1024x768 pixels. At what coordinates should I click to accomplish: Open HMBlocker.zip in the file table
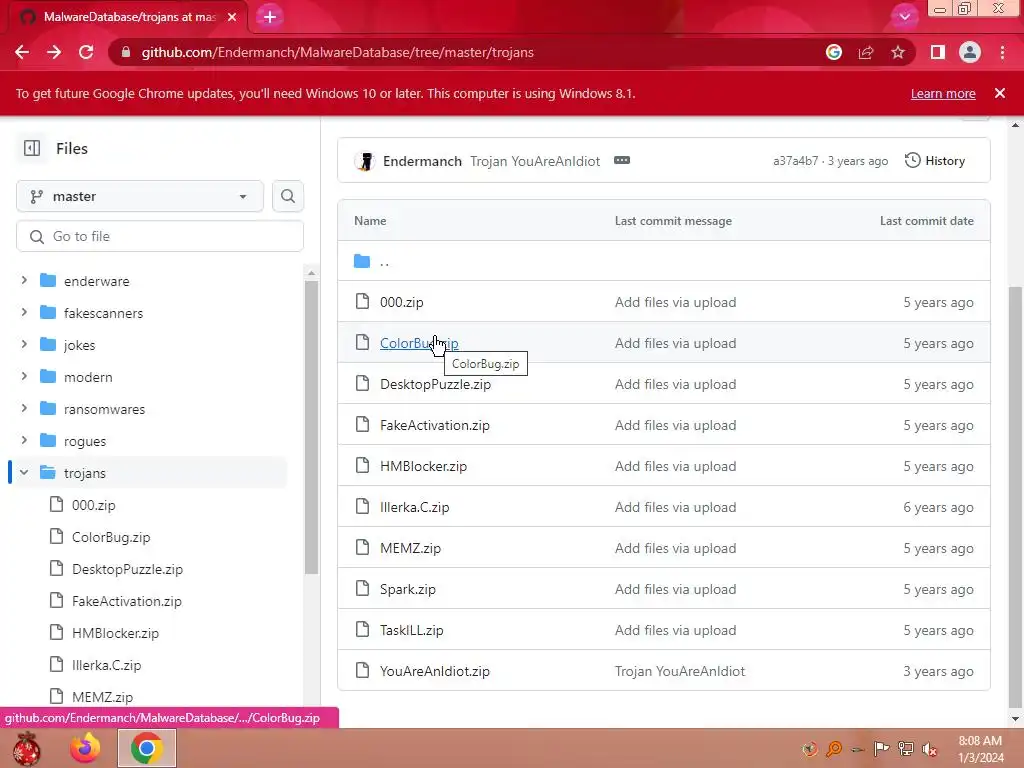423,466
